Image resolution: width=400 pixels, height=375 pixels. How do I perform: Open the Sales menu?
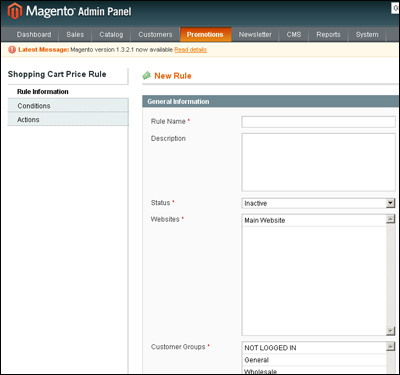[75, 35]
